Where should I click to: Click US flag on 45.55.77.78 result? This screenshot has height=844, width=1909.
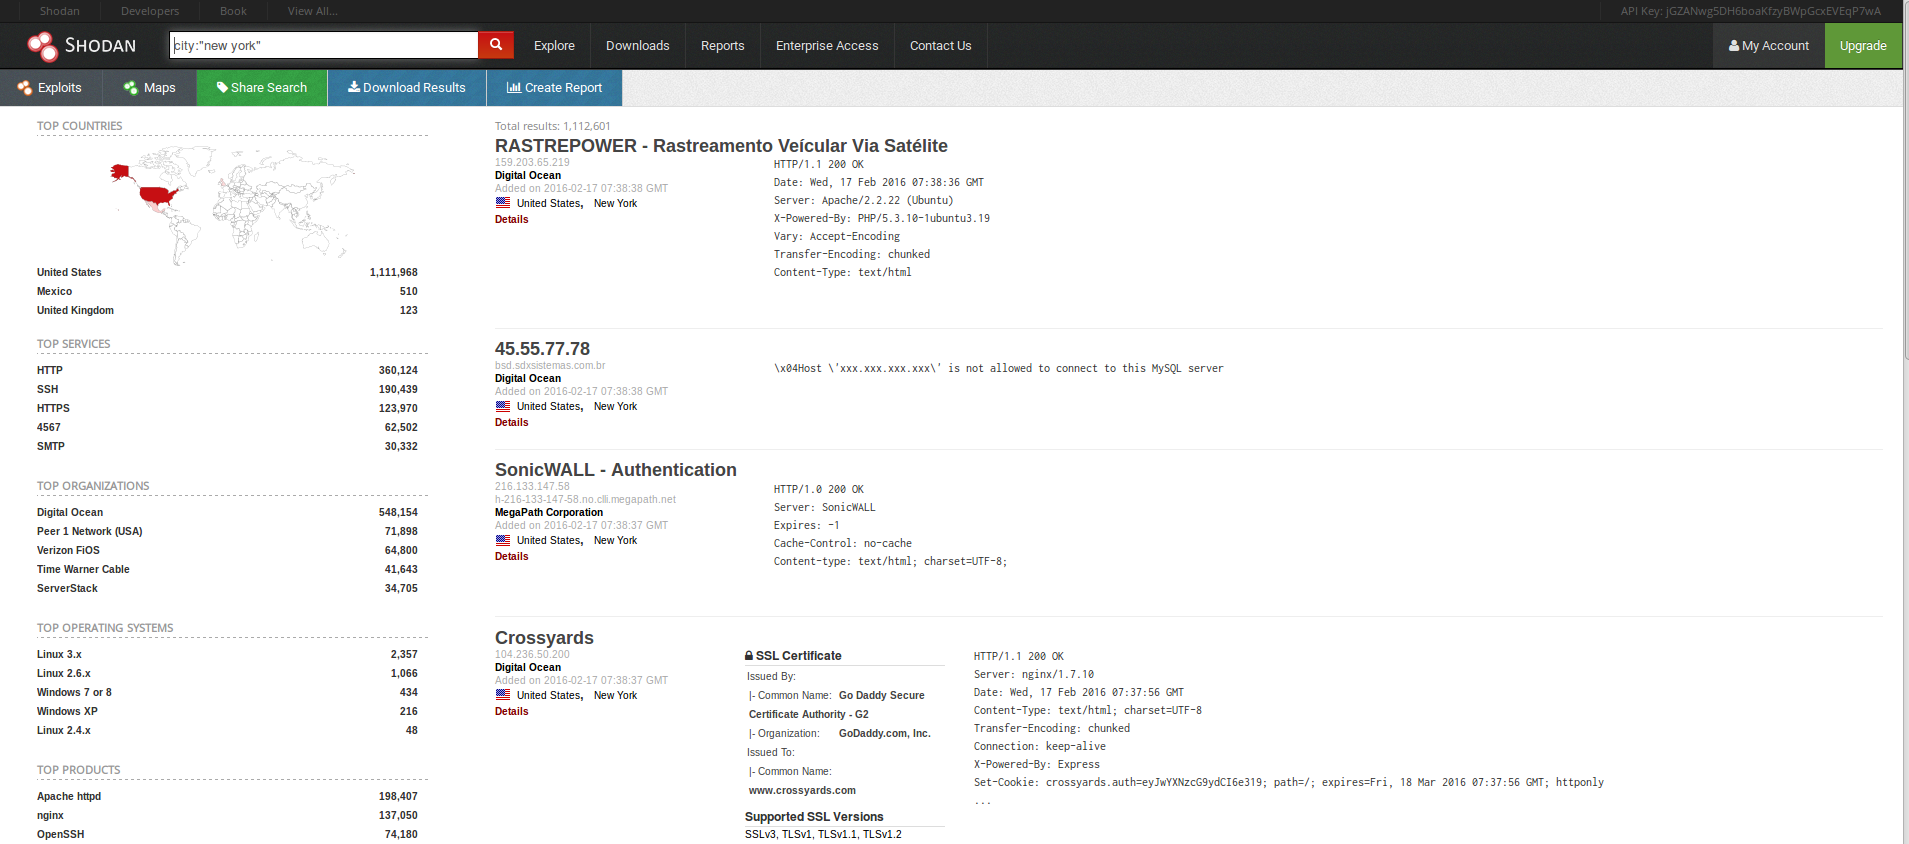coord(503,406)
